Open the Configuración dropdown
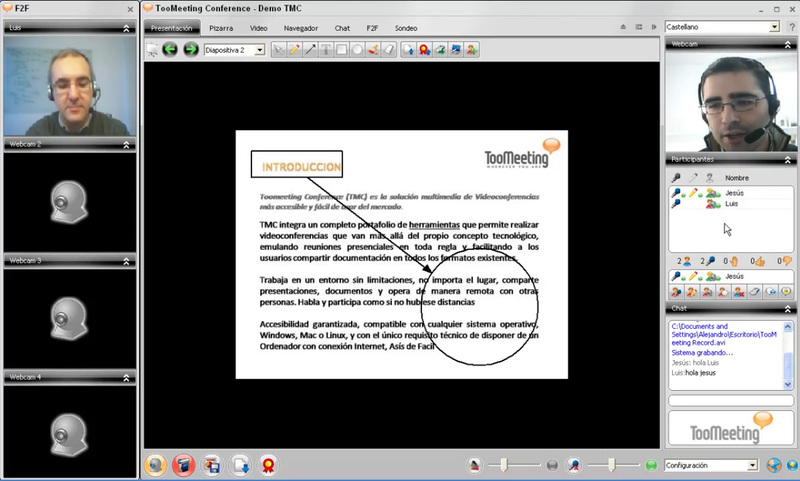The width and height of the screenshot is (800, 481). tap(753, 465)
